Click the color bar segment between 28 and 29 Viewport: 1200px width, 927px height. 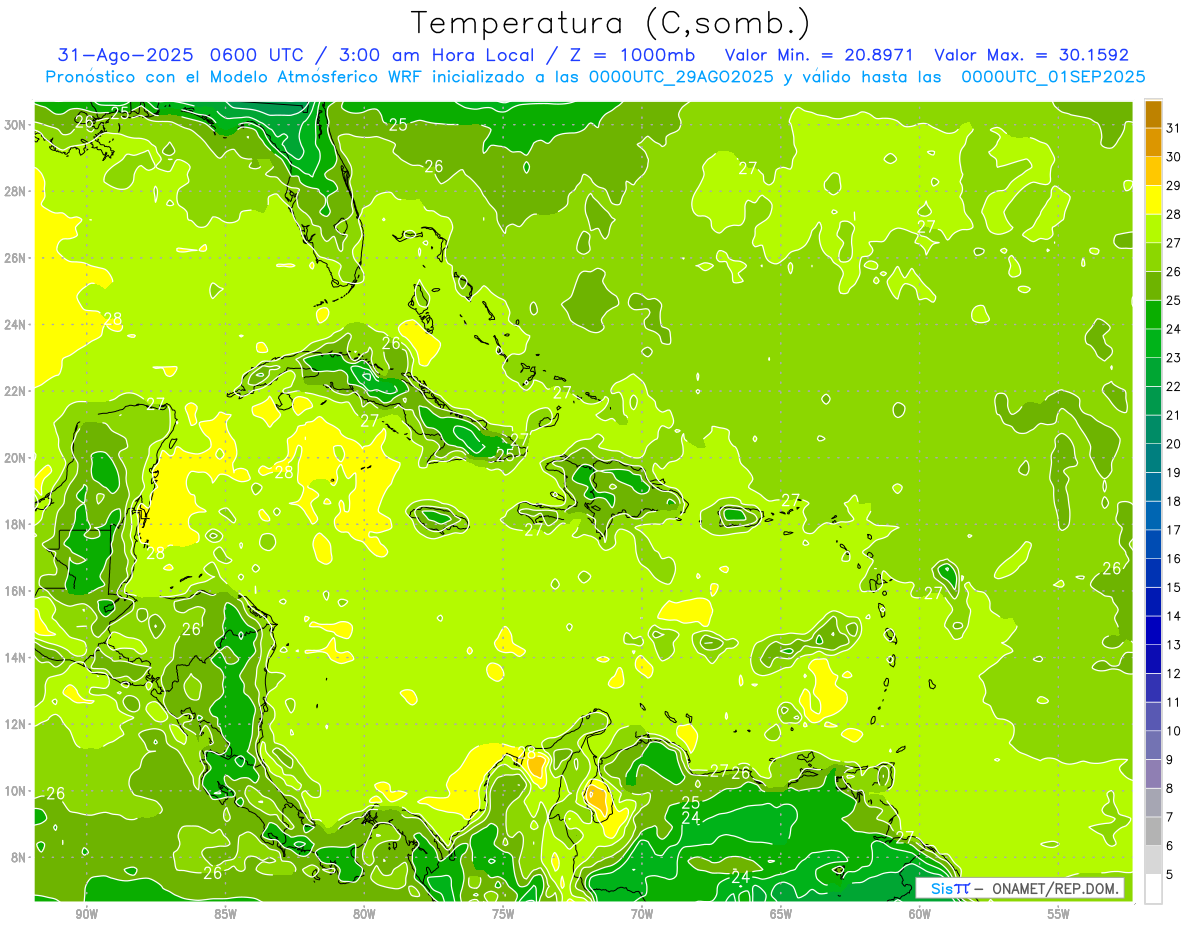(x=1153, y=199)
